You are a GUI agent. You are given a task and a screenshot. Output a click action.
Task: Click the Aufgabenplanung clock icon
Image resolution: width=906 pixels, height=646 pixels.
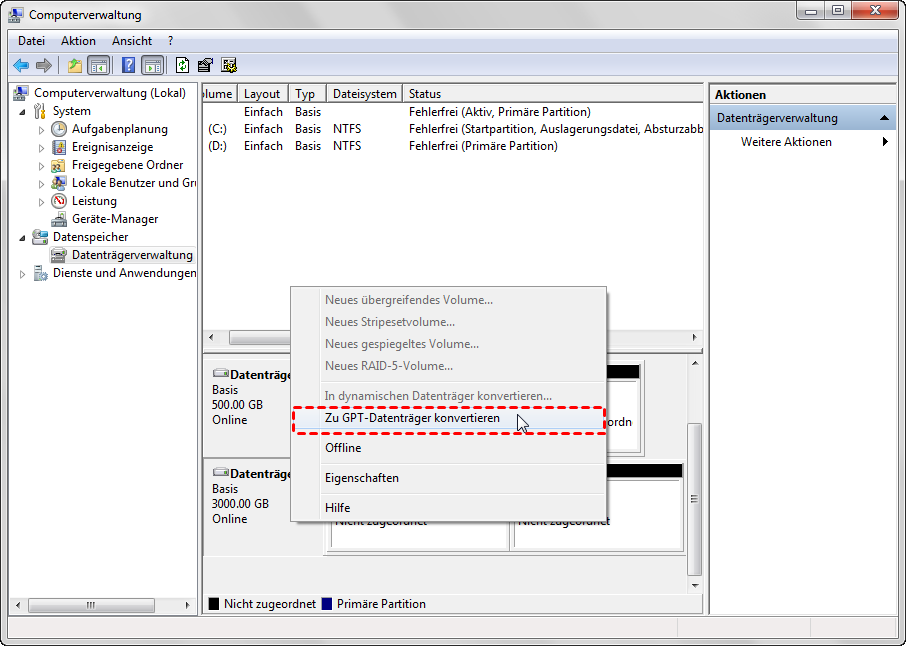[59, 129]
